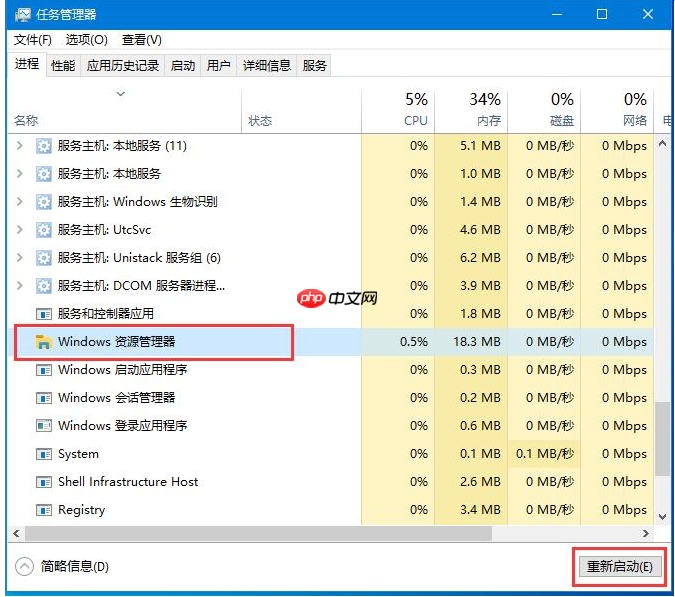Click 0.1 MB/秒 disk value

pos(545,454)
